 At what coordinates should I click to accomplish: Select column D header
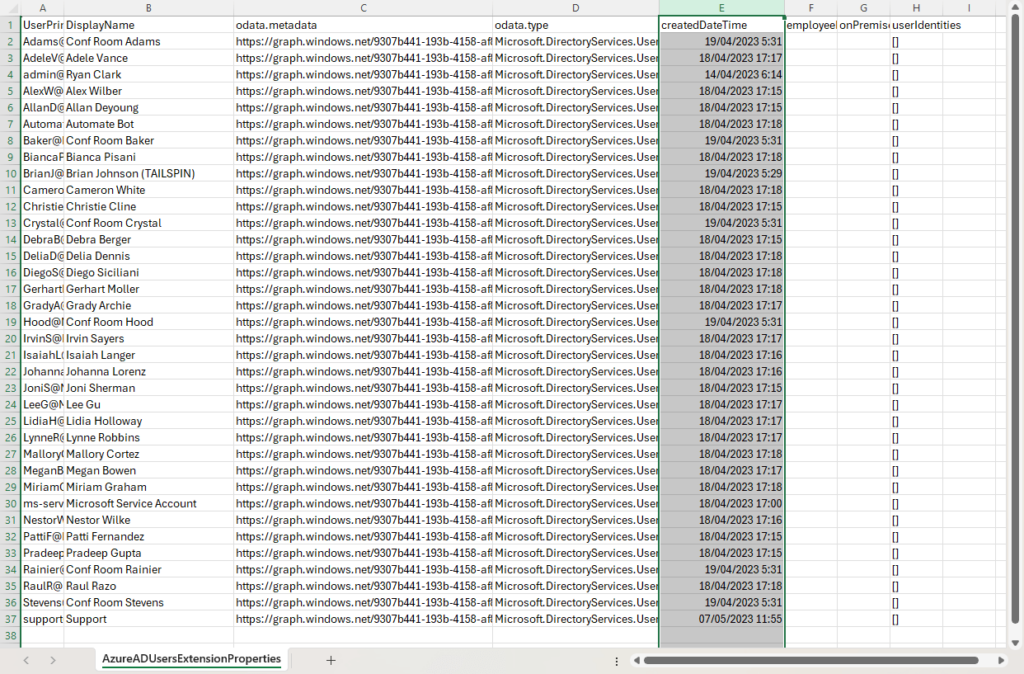coord(575,8)
